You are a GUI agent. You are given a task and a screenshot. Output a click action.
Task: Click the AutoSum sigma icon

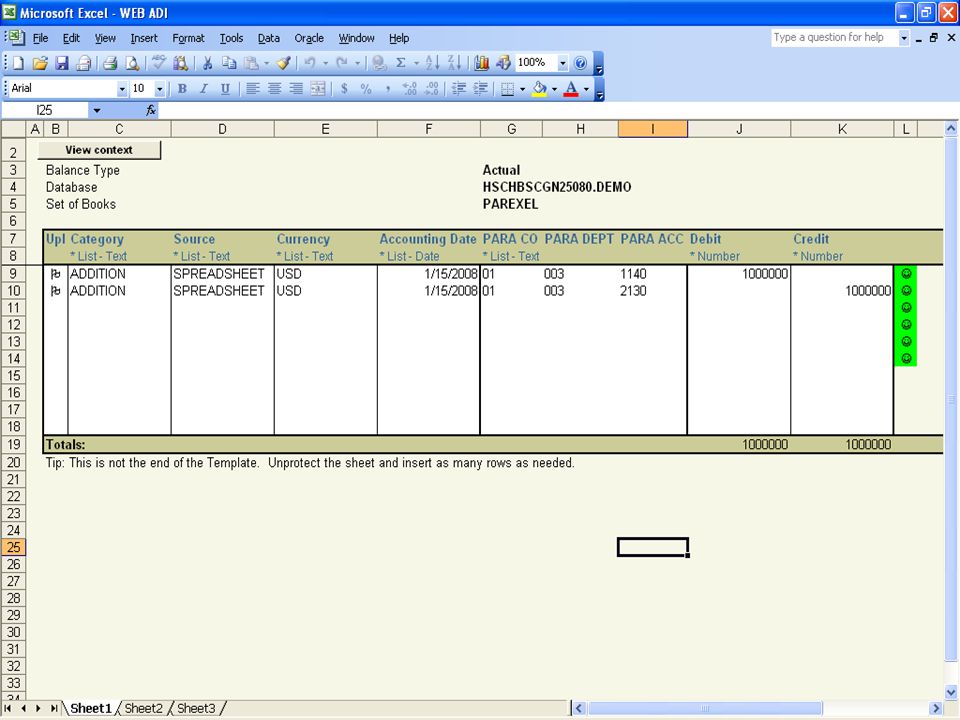[x=401, y=63]
